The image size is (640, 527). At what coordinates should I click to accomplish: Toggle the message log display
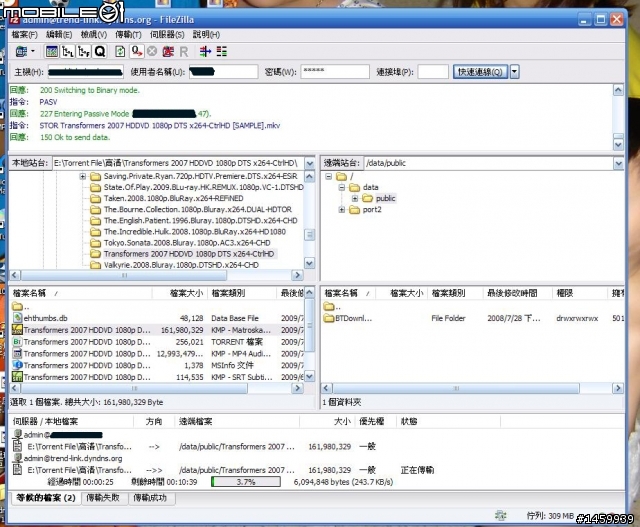[52, 51]
